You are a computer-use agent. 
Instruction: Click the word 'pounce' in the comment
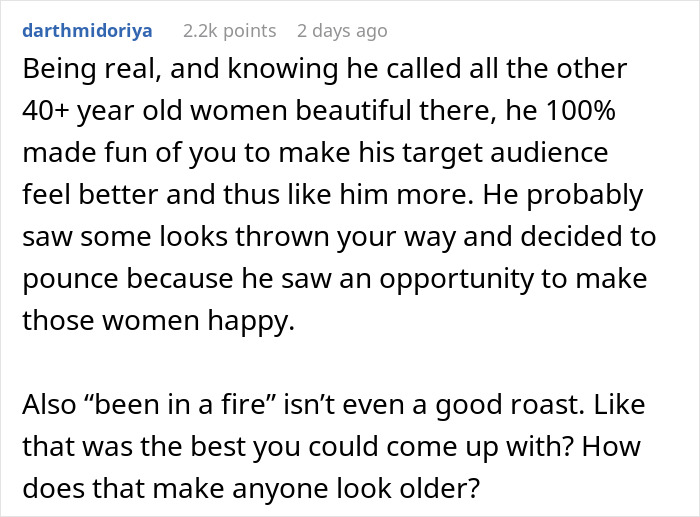click(x=70, y=279)
